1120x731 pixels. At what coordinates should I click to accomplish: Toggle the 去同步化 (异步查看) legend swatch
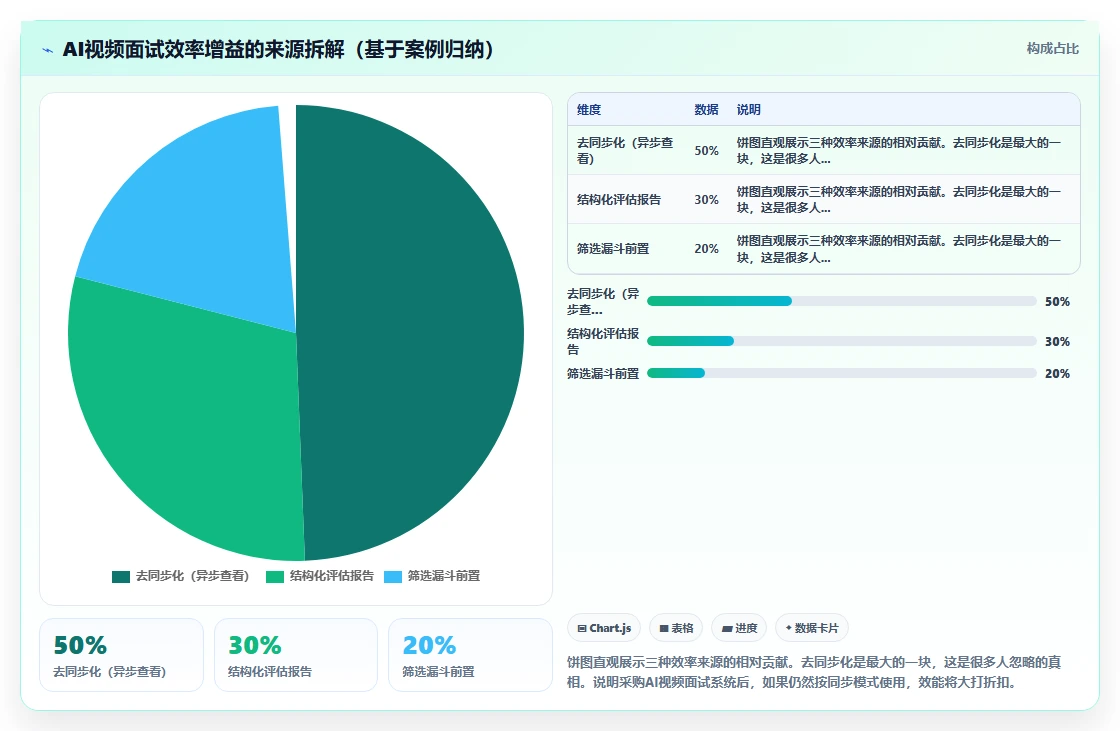pyautogui.click(x=121, y=577)
